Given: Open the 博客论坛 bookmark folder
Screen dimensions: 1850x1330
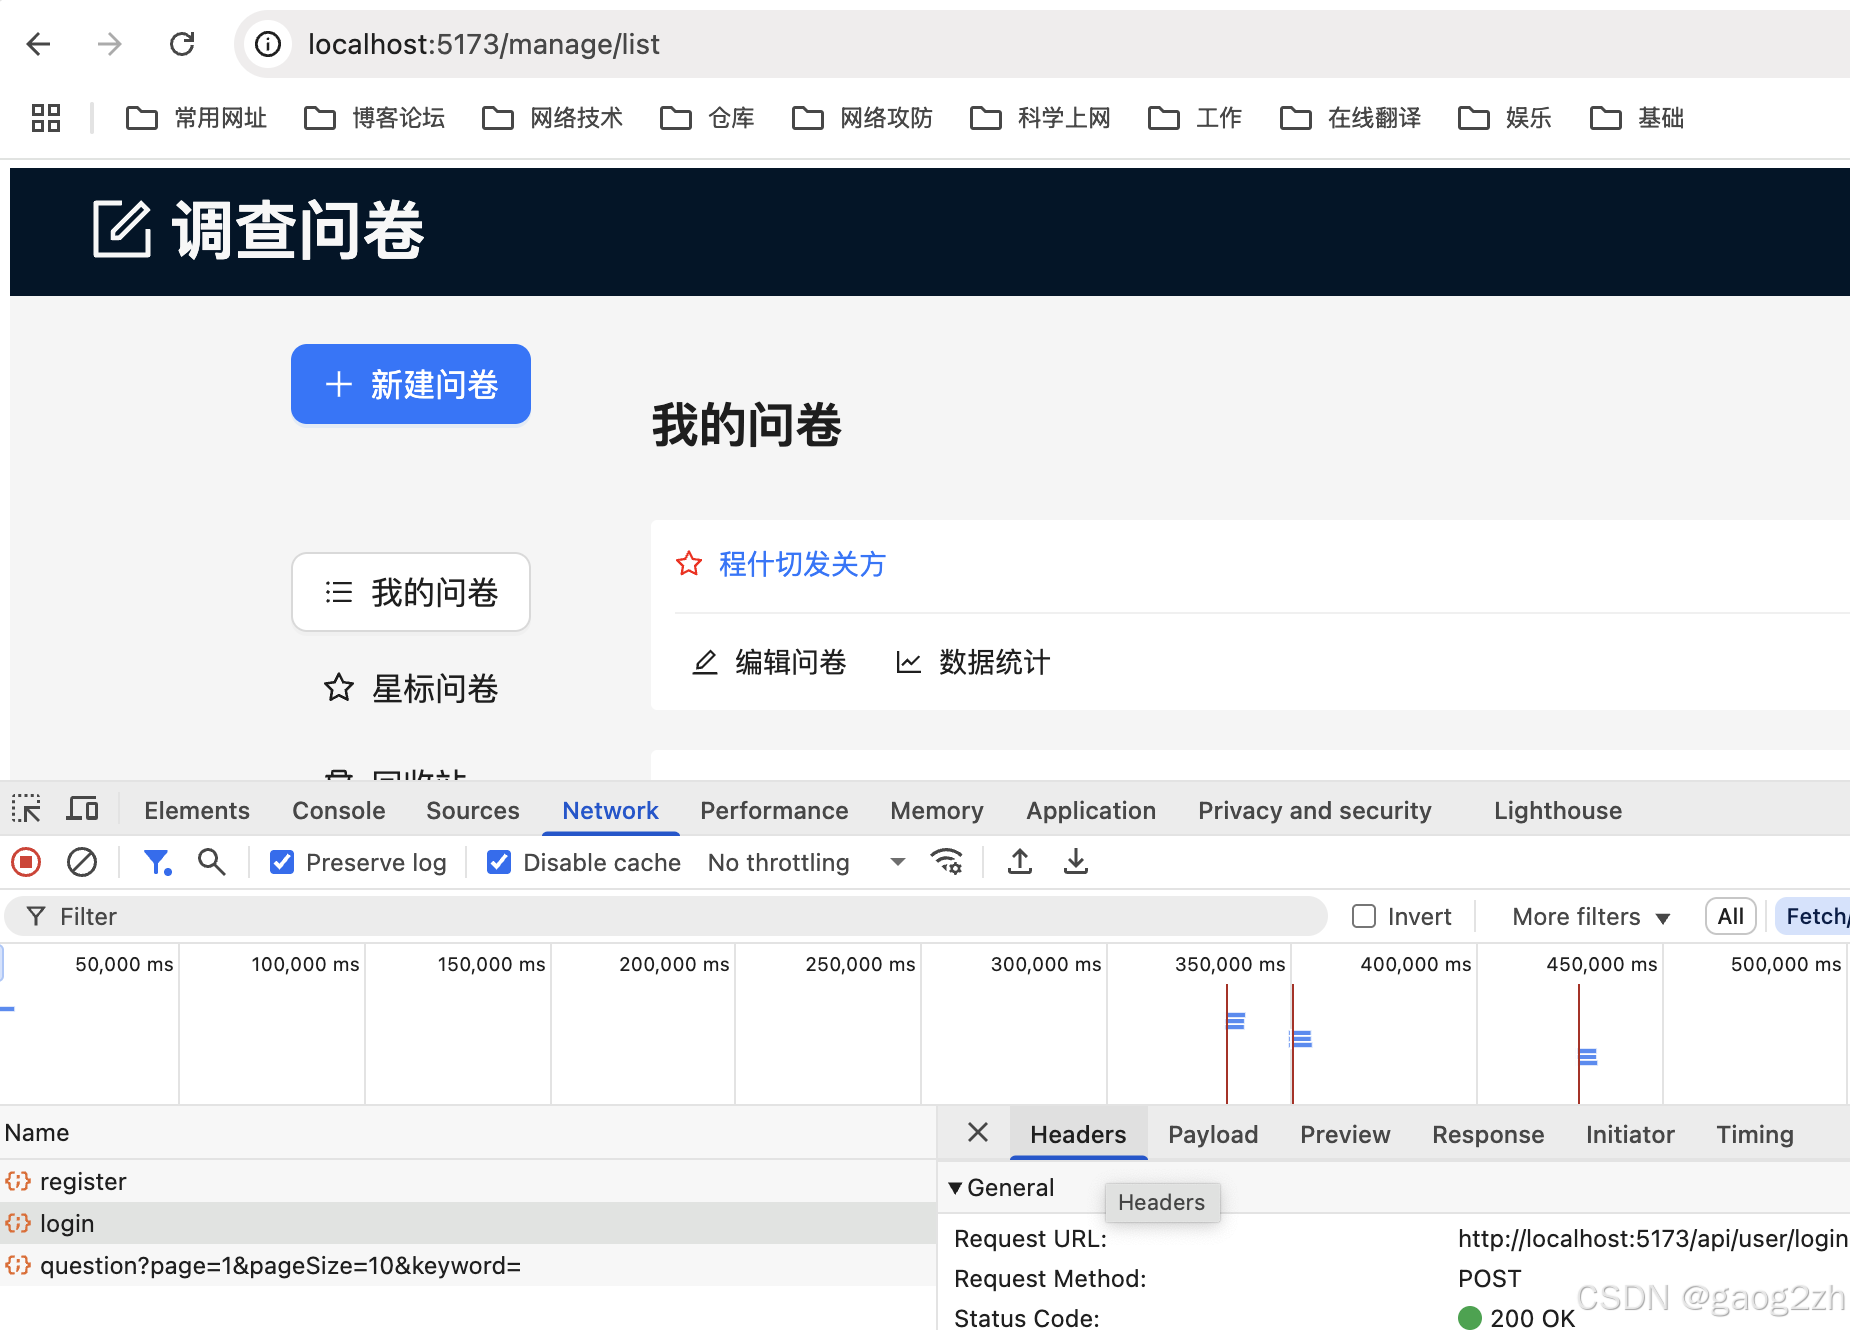Looking at the screenshot, I should point(374,118).
